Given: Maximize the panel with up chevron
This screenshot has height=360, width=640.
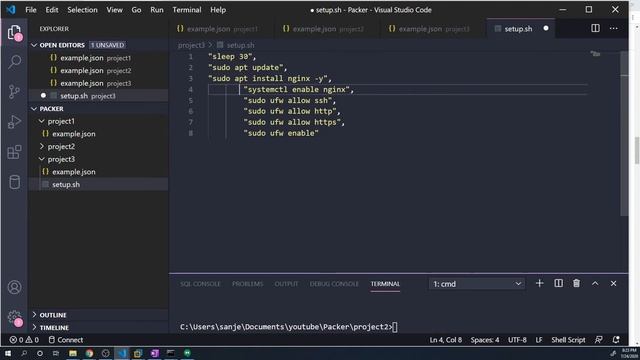Looking at the screenshot, I should (x=595, y=283).
